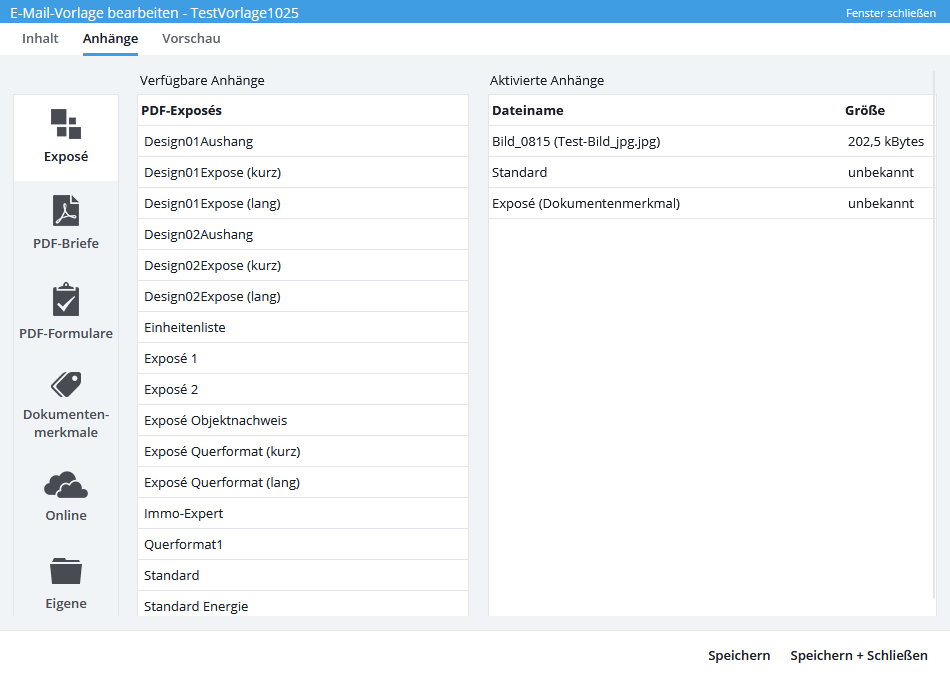950x675 pixels.
Task: Choose Einheitenliste in PDF-Exposés list
Action: click(185, 328)
